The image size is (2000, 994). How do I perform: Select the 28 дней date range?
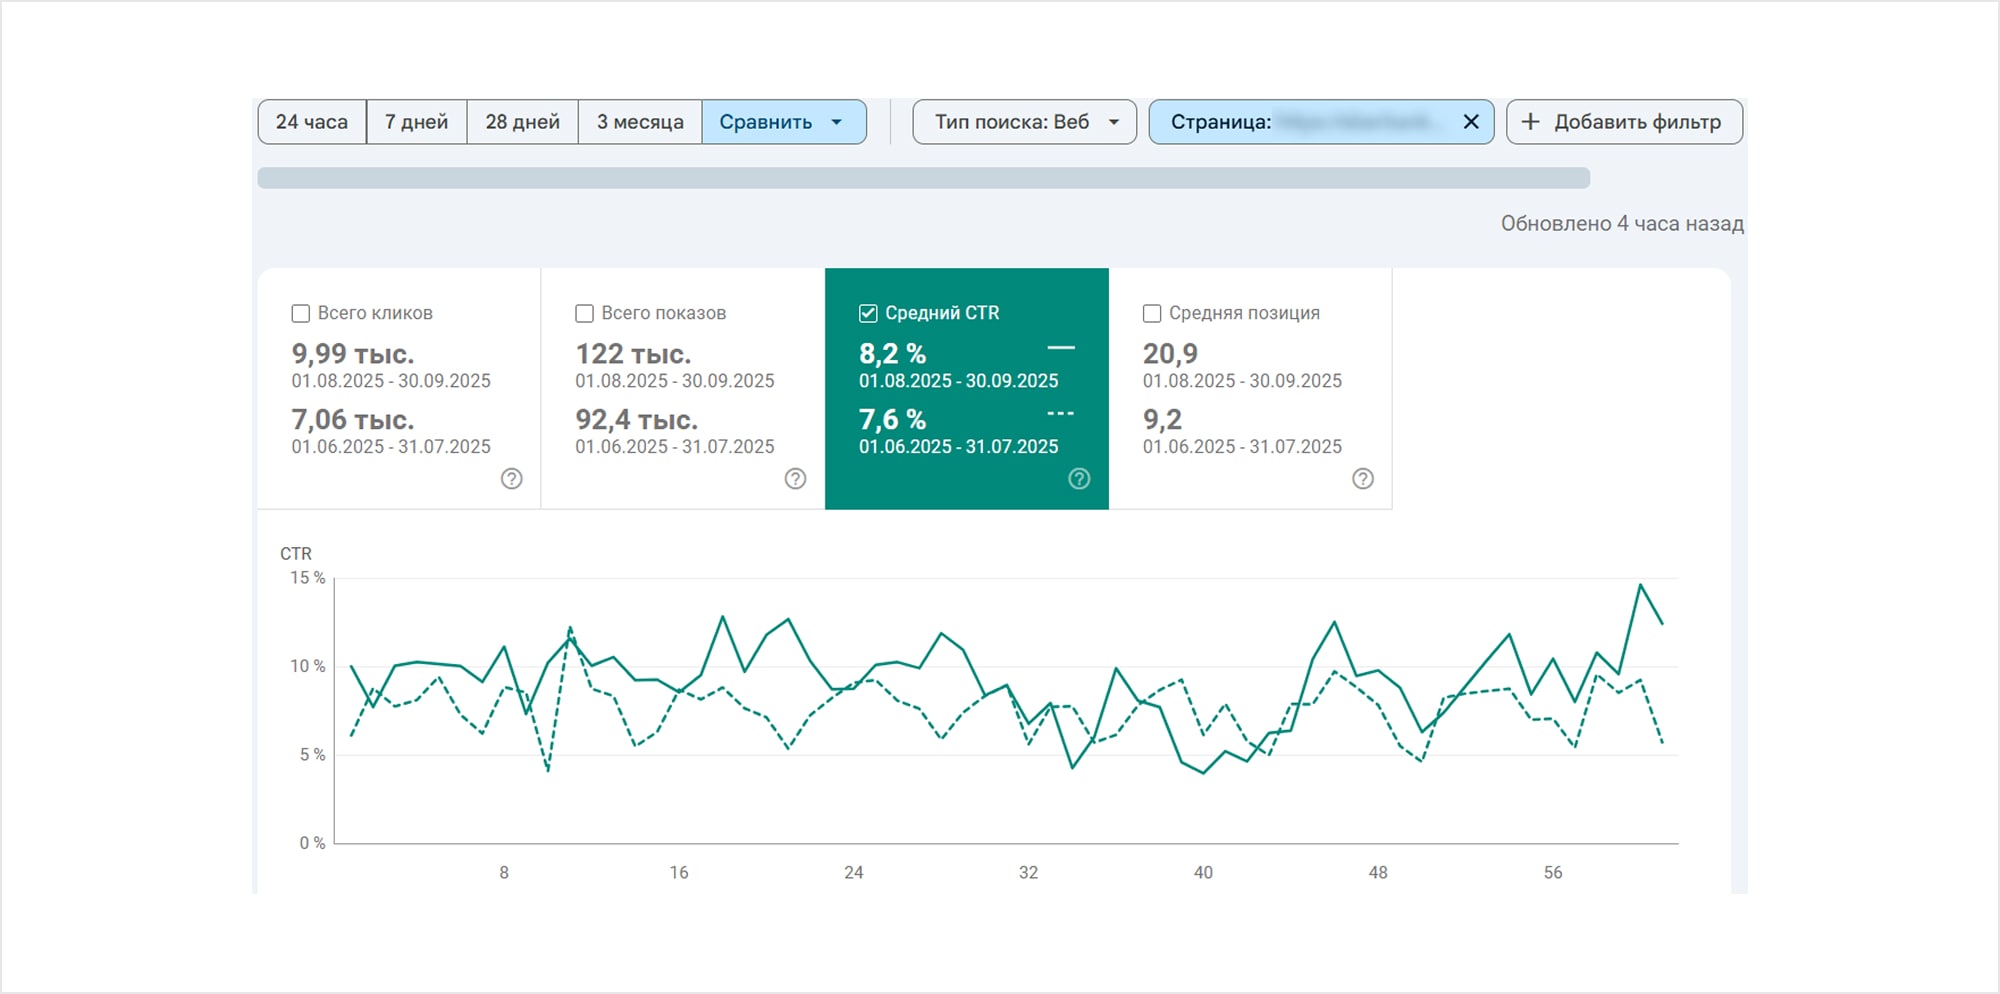(x=522, y=122)
